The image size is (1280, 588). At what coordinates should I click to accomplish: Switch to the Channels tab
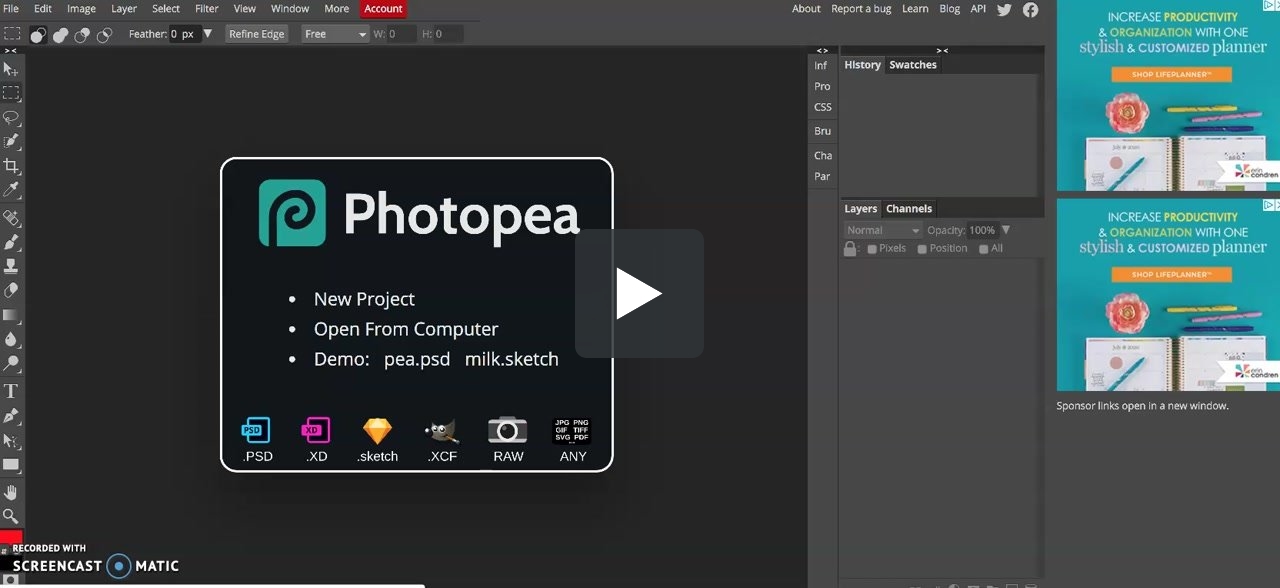point(908,208)
